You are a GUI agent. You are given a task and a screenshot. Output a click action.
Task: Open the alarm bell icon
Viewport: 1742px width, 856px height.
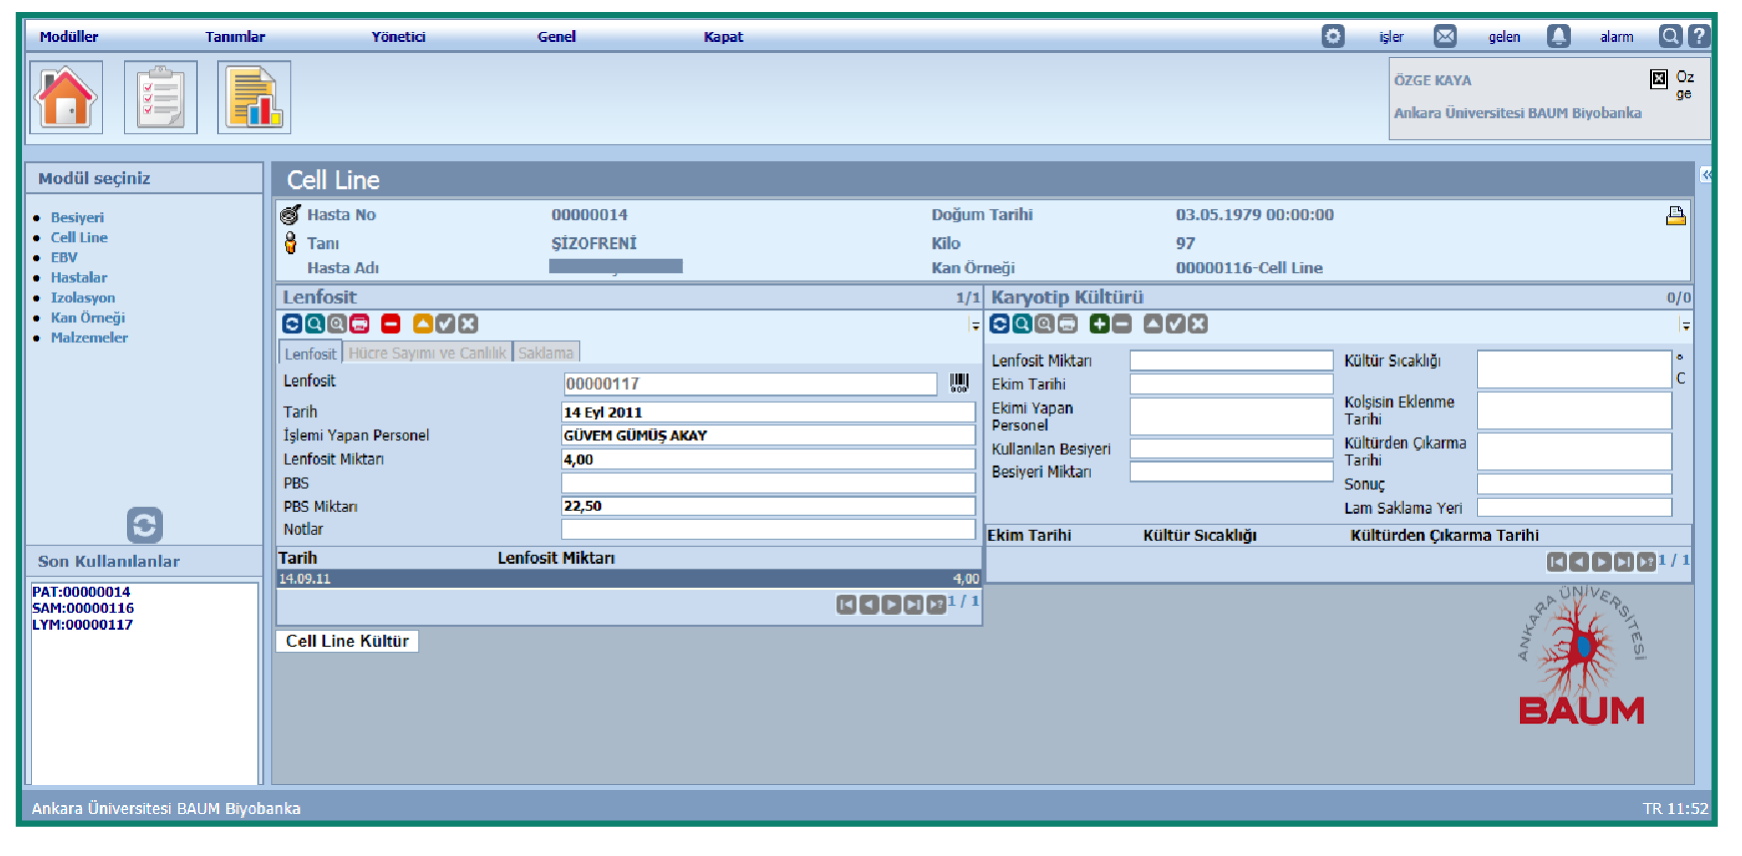coord(1558,37)
